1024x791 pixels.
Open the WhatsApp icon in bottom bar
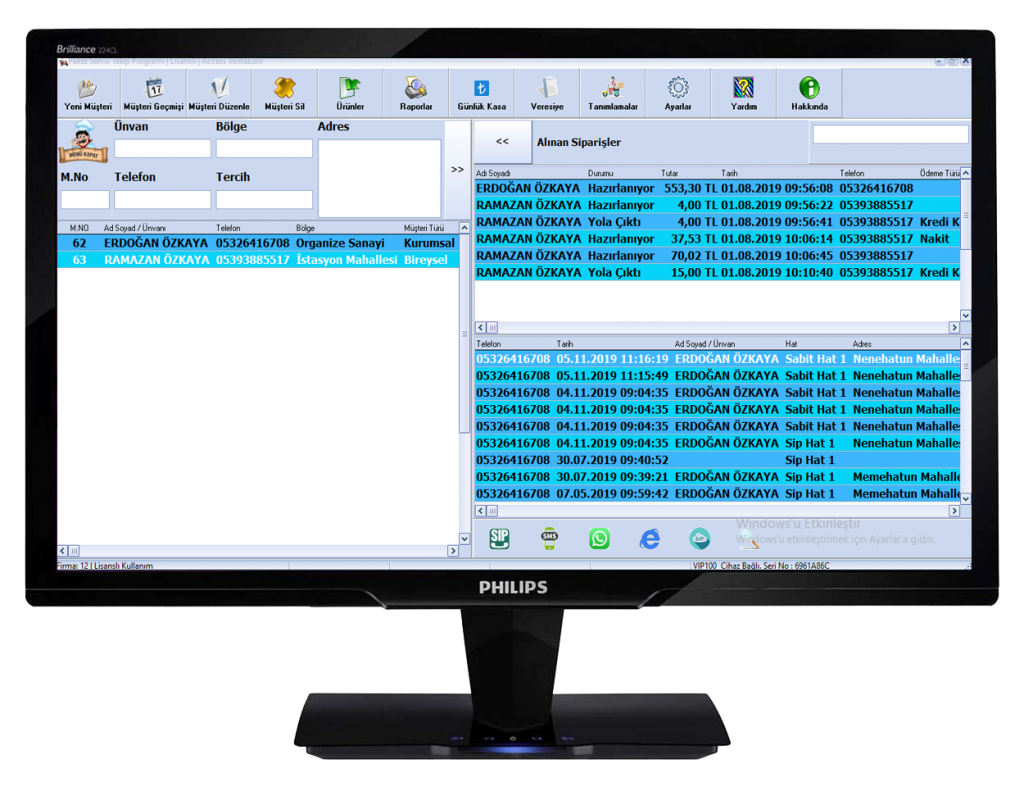coord(599,538)
